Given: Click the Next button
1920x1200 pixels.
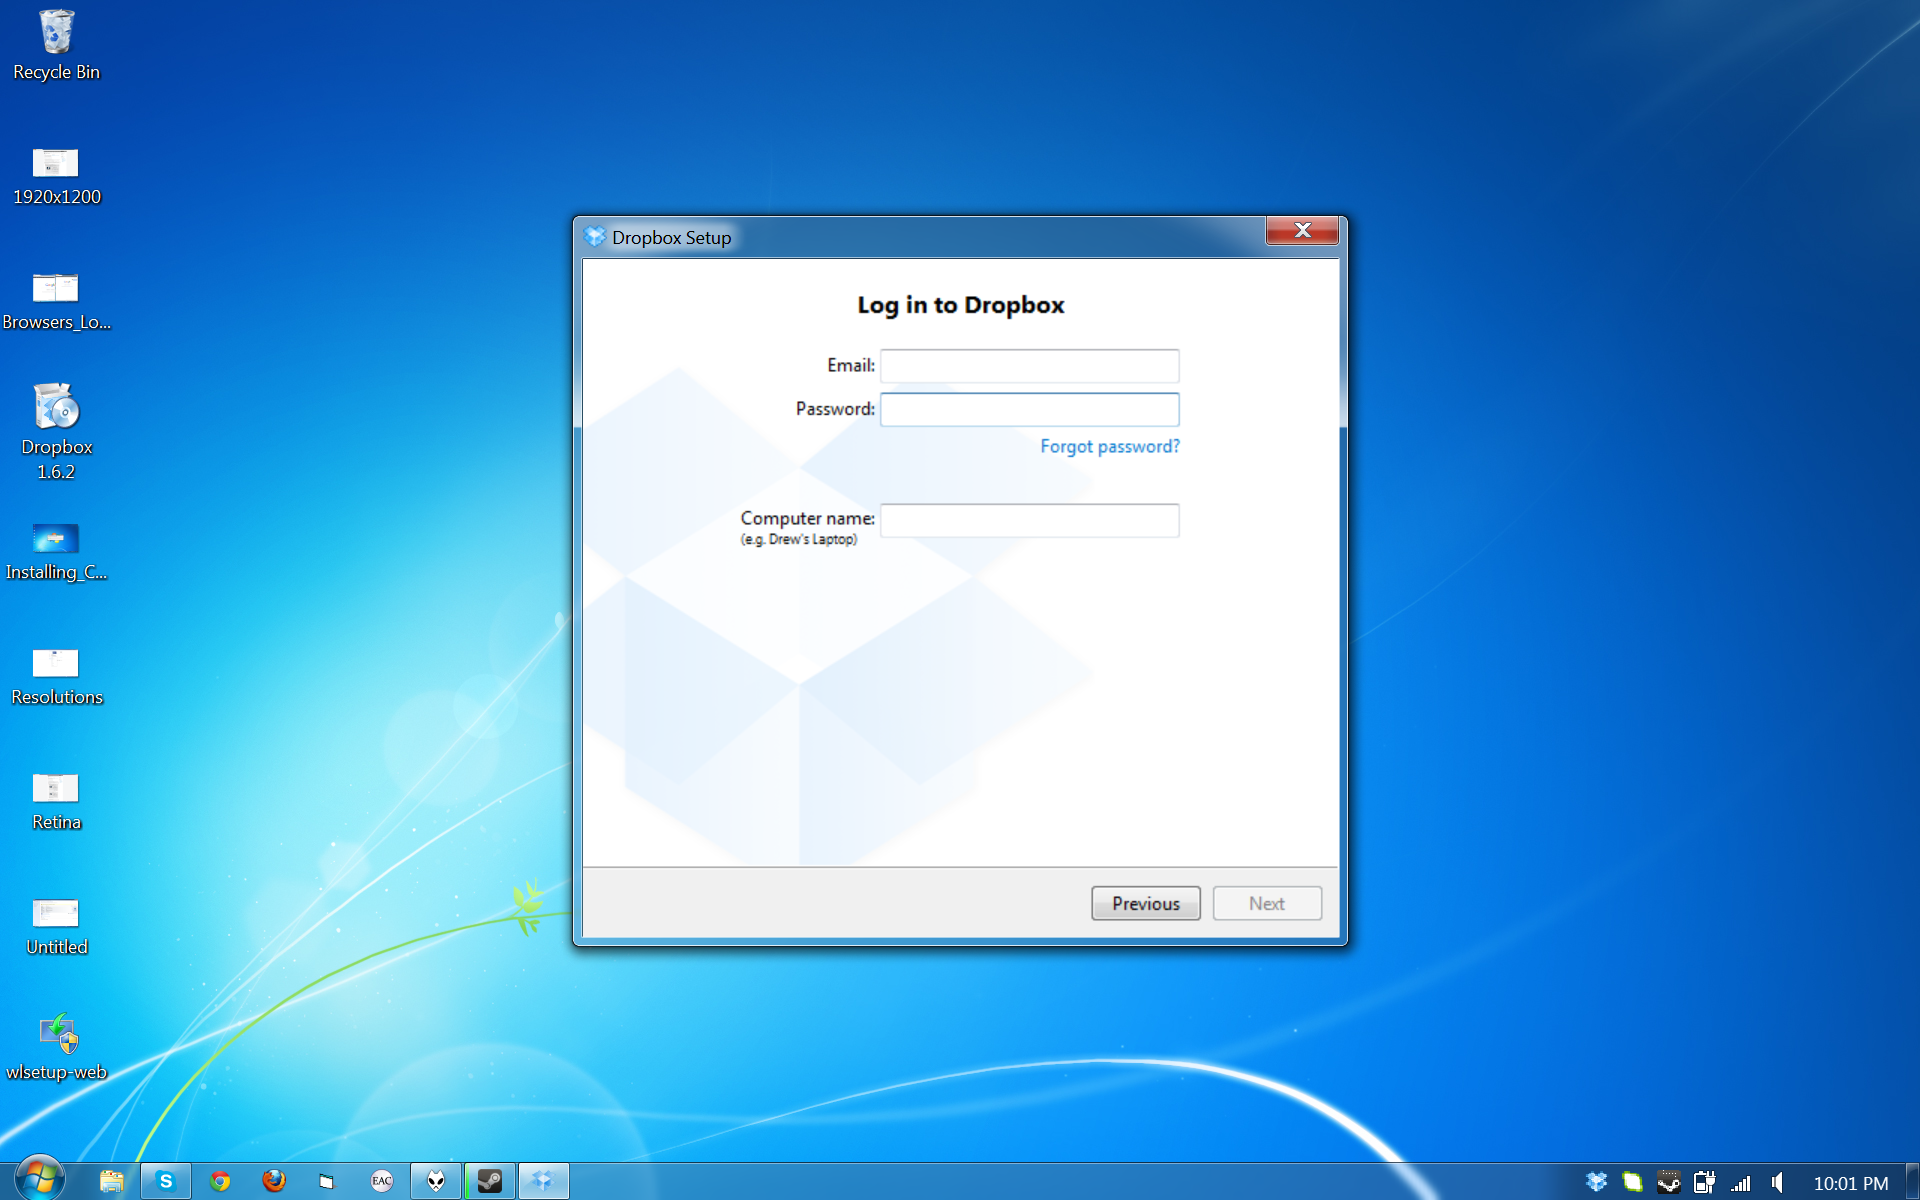Looking at the screenshot, I should click(1266, 903).
